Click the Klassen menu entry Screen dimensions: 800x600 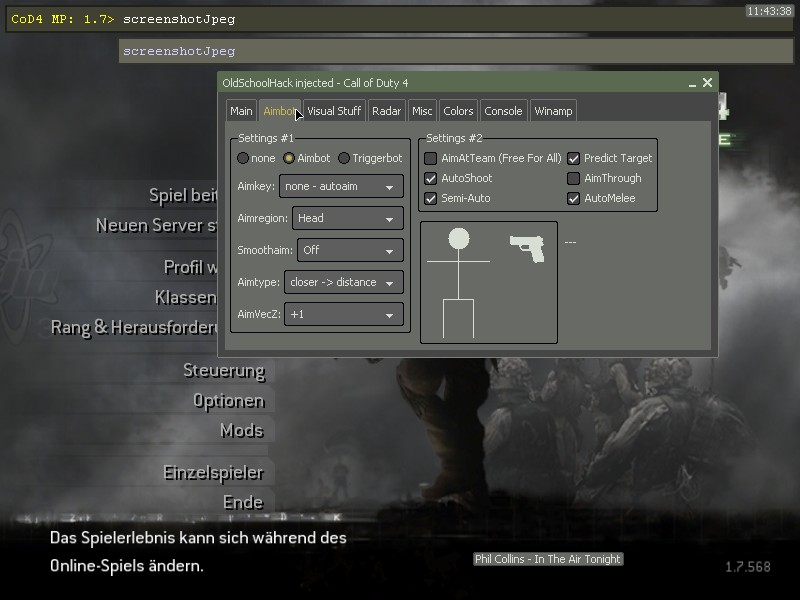186,297
